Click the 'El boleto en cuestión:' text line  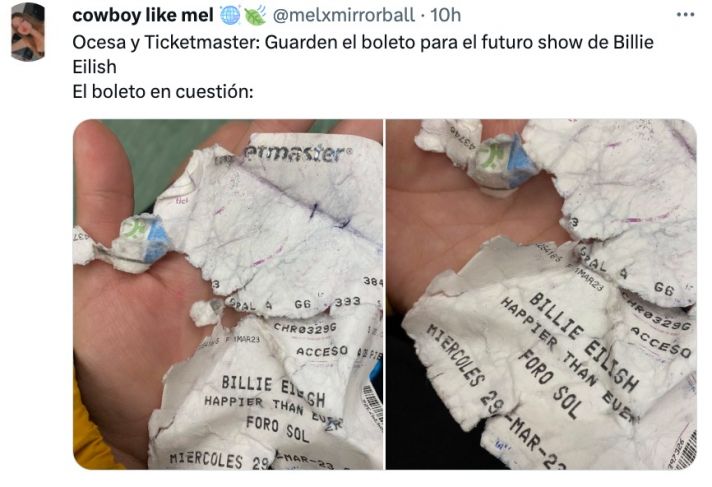pyautogui.click(x=163, y=92)
